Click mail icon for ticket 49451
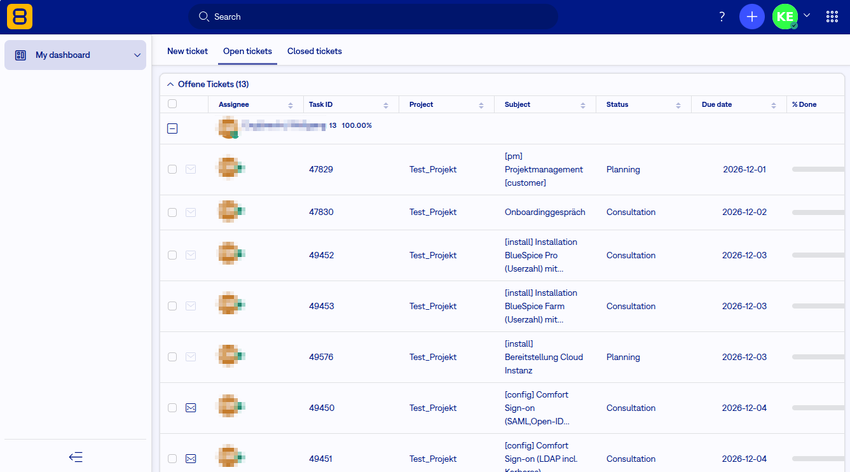Screen dimensions: 850x472 click(x=191, y=458)
